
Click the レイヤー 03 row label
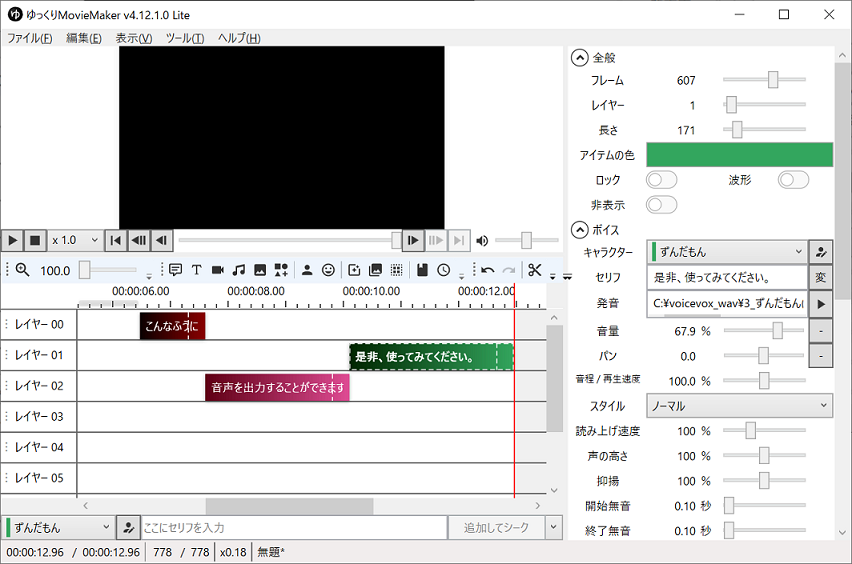[x=39, y=417]
